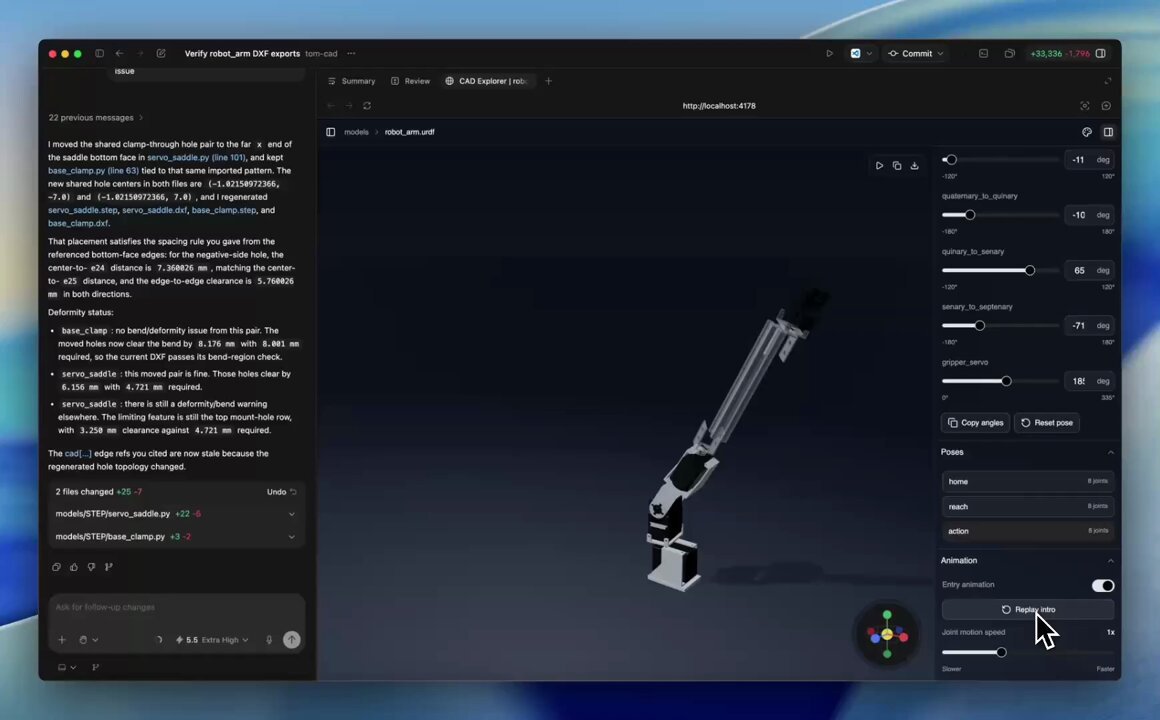This screenshot has width=1160, height=720.
Task: Select the action pose
Action: point(1028,531)
